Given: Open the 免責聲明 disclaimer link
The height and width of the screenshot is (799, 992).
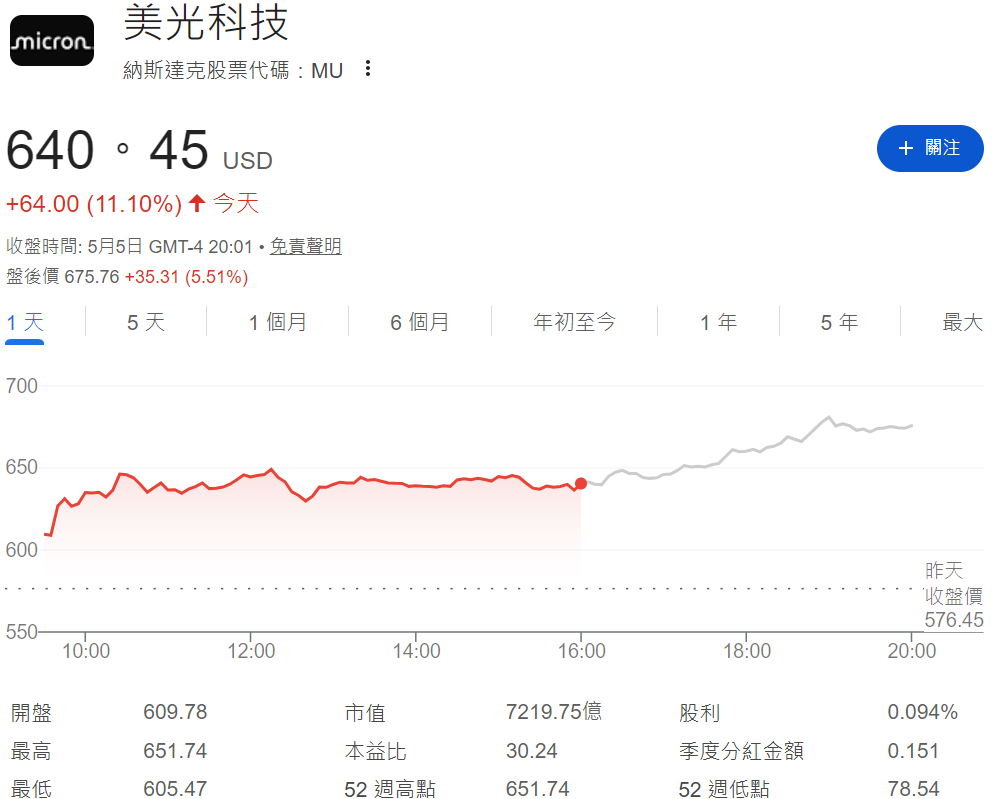Looking at the screenshot, I should pos(306,246).
